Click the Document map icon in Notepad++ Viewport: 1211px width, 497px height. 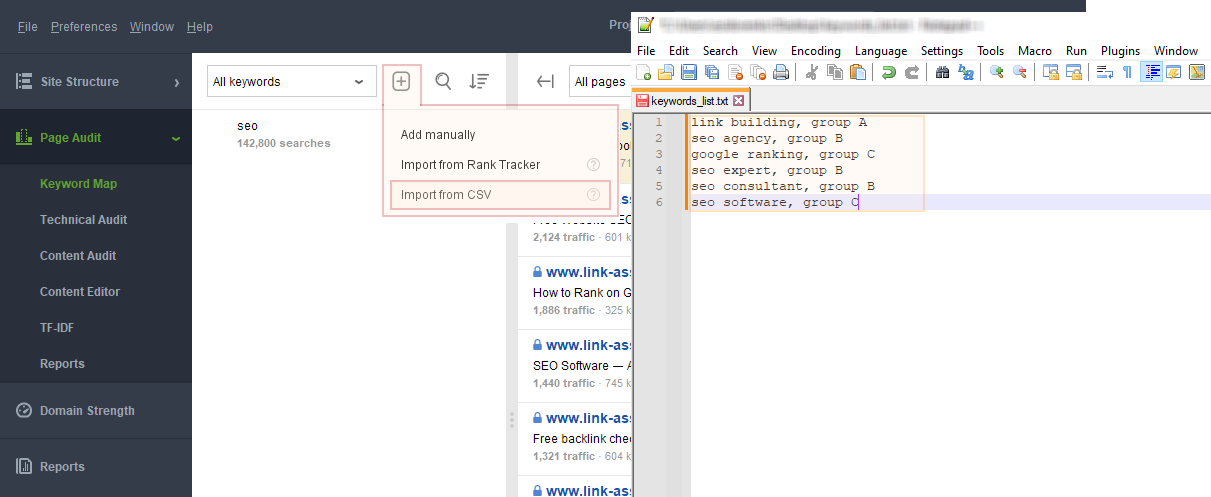(x=1195, y=72)
